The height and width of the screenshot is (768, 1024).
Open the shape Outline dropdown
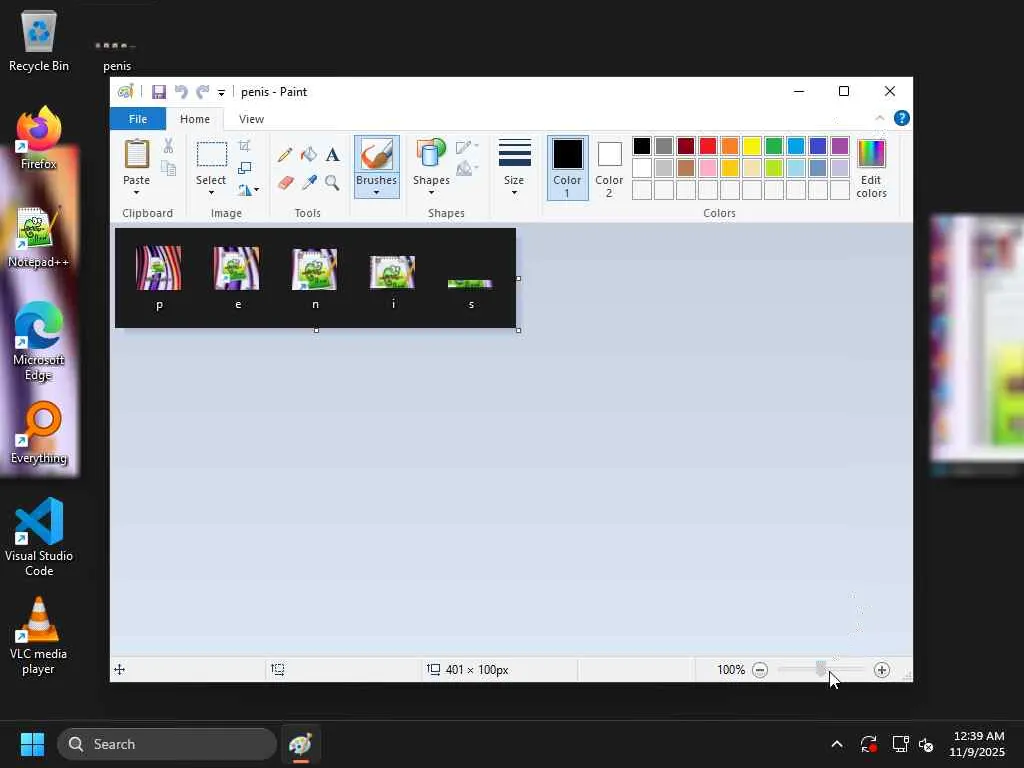pyautogui.click(x=467, y=146)
